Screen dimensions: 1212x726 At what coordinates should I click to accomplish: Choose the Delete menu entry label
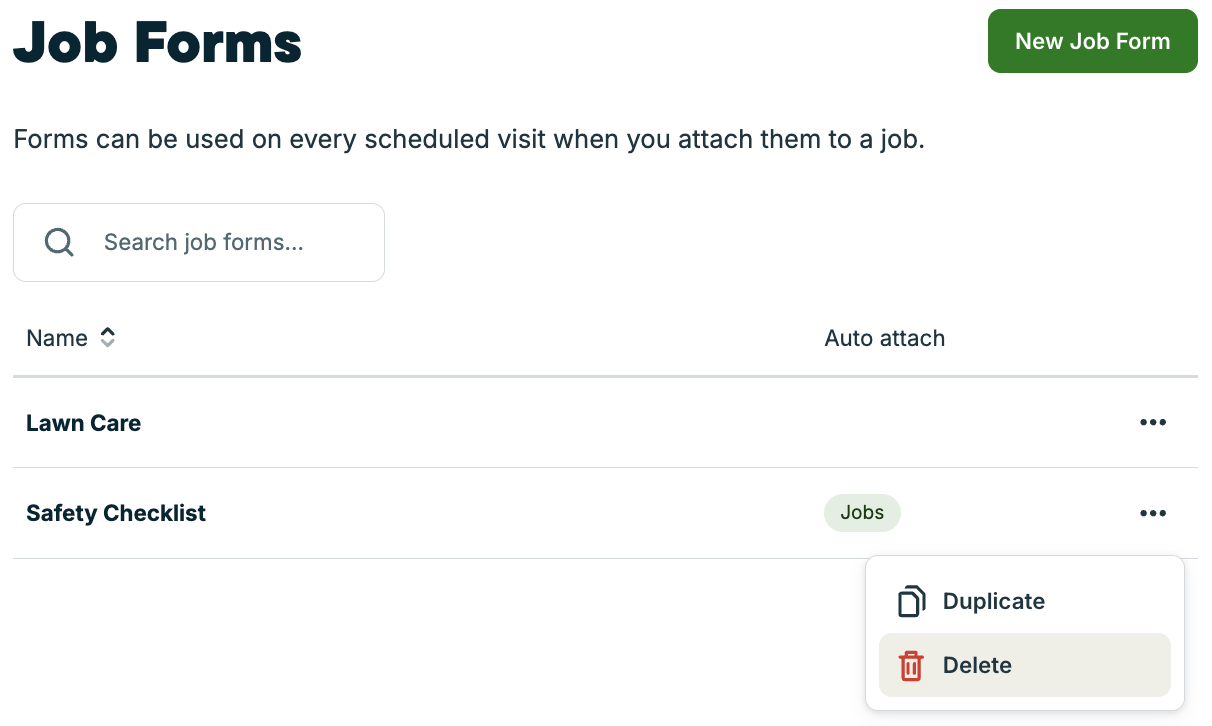click(x=977, y=666)
